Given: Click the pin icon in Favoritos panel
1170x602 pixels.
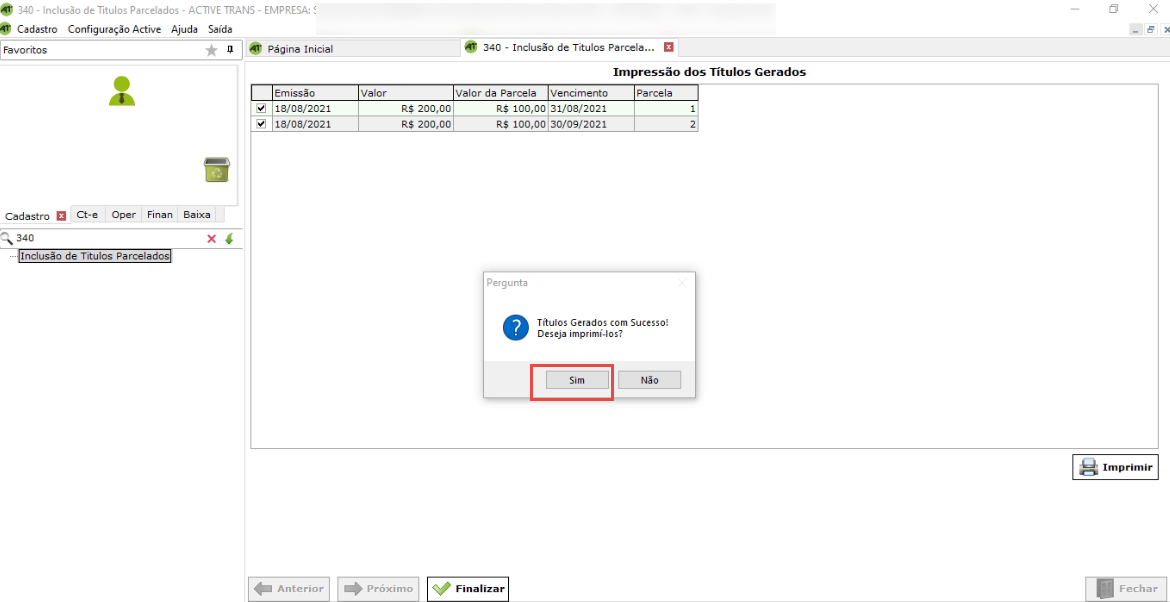Looking at the screenshot, I should click(x=230, y=50).
